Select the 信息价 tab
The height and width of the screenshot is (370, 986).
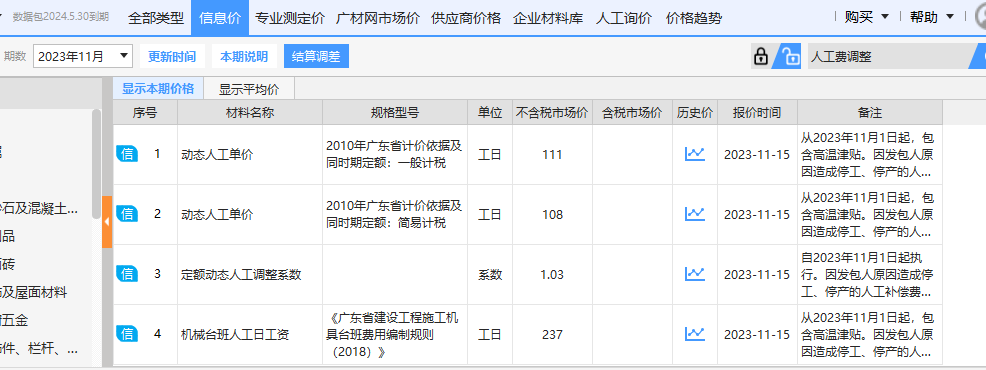[220, 18]
